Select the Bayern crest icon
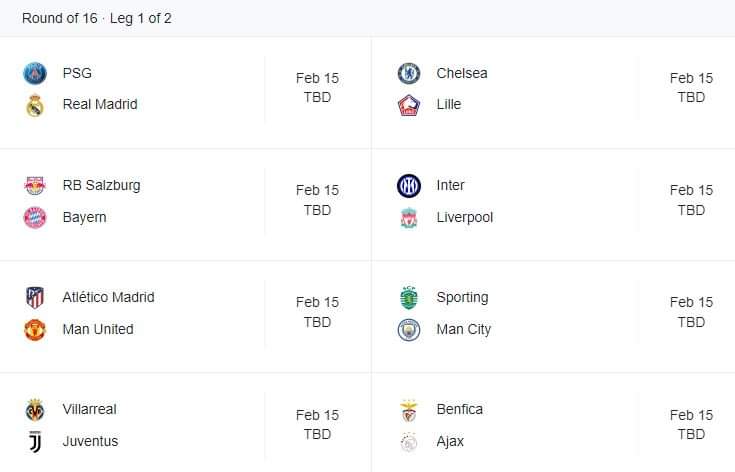The width and height of the screenshot is (735, 472). (35, 217)
